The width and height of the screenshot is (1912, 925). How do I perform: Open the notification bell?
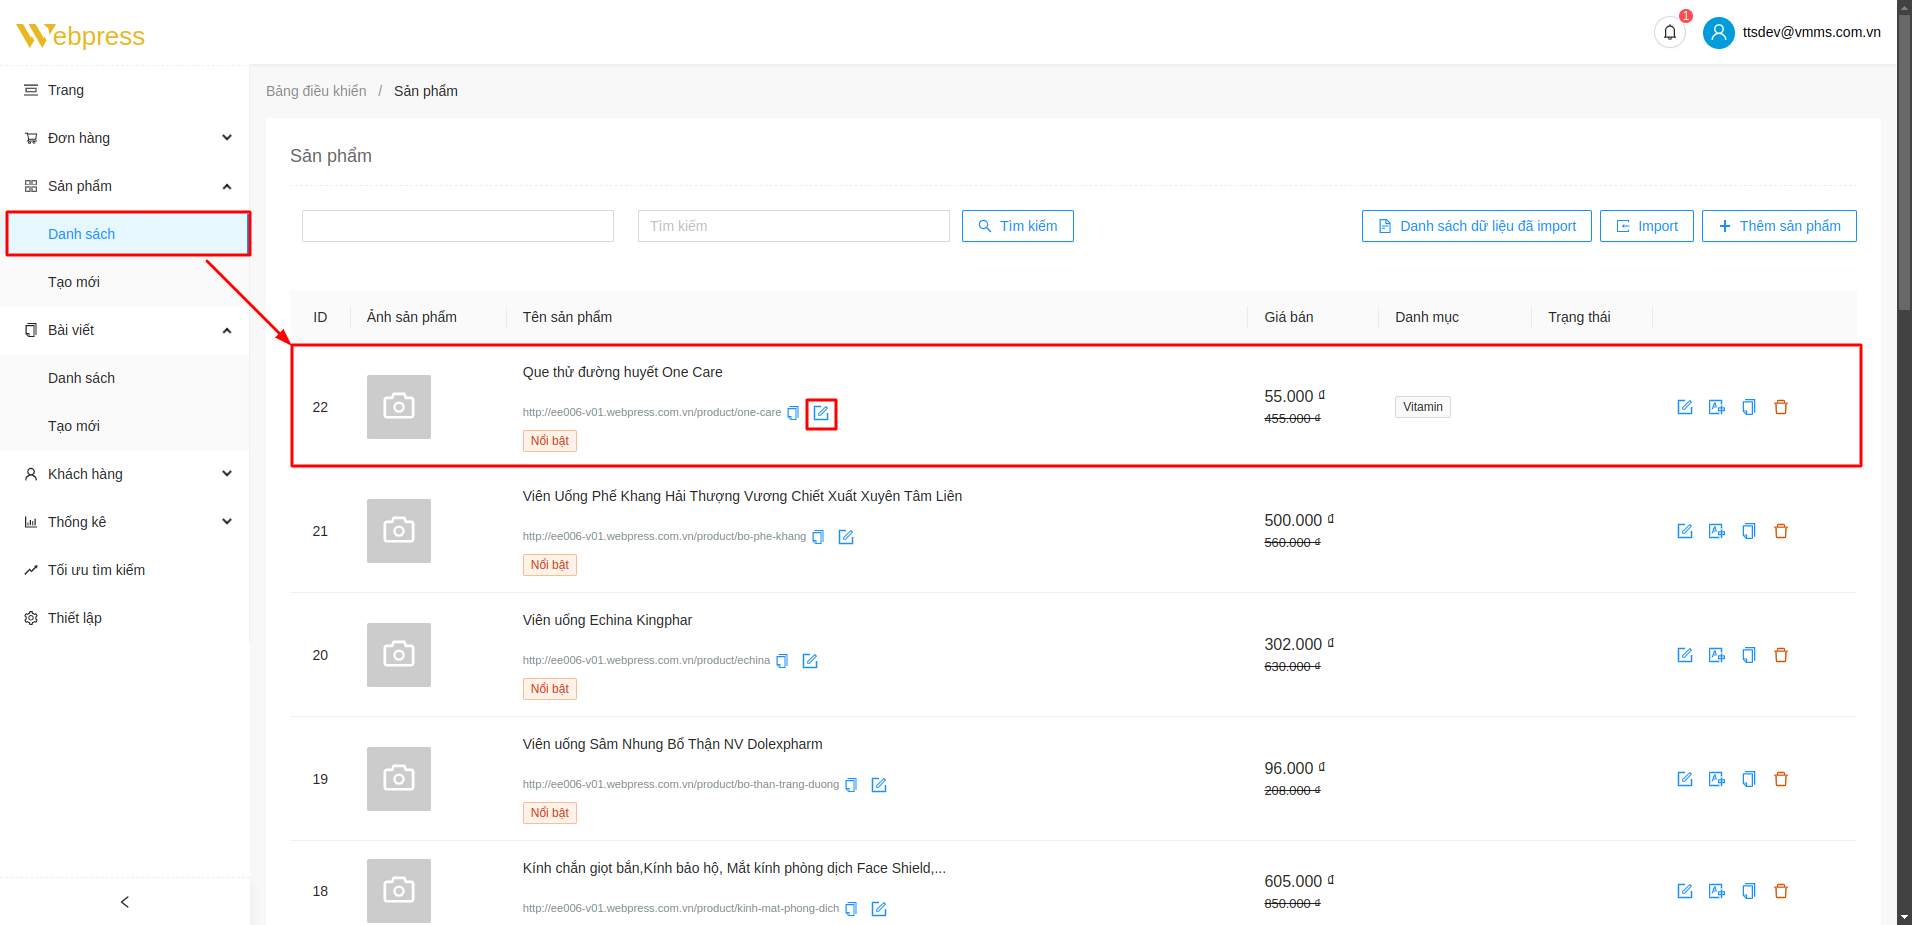tap(1669, 33)
